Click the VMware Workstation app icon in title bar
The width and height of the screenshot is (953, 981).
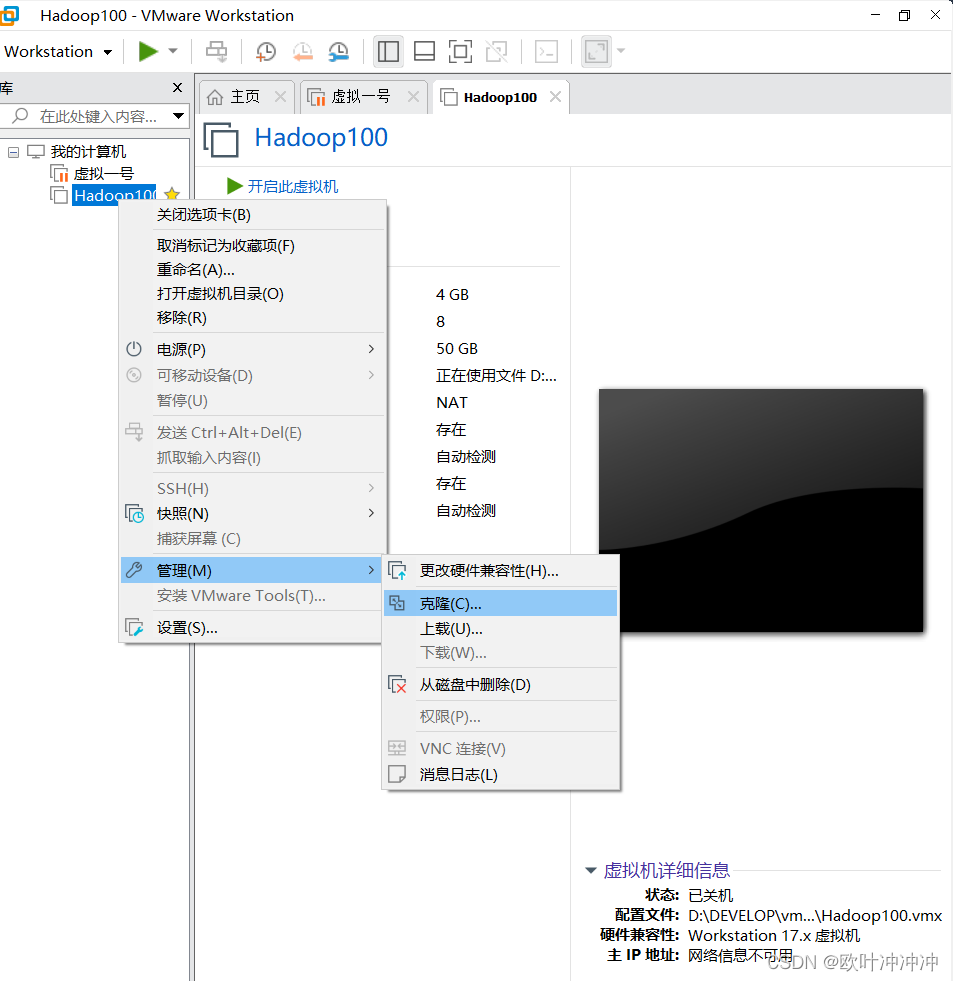[9, 15]
